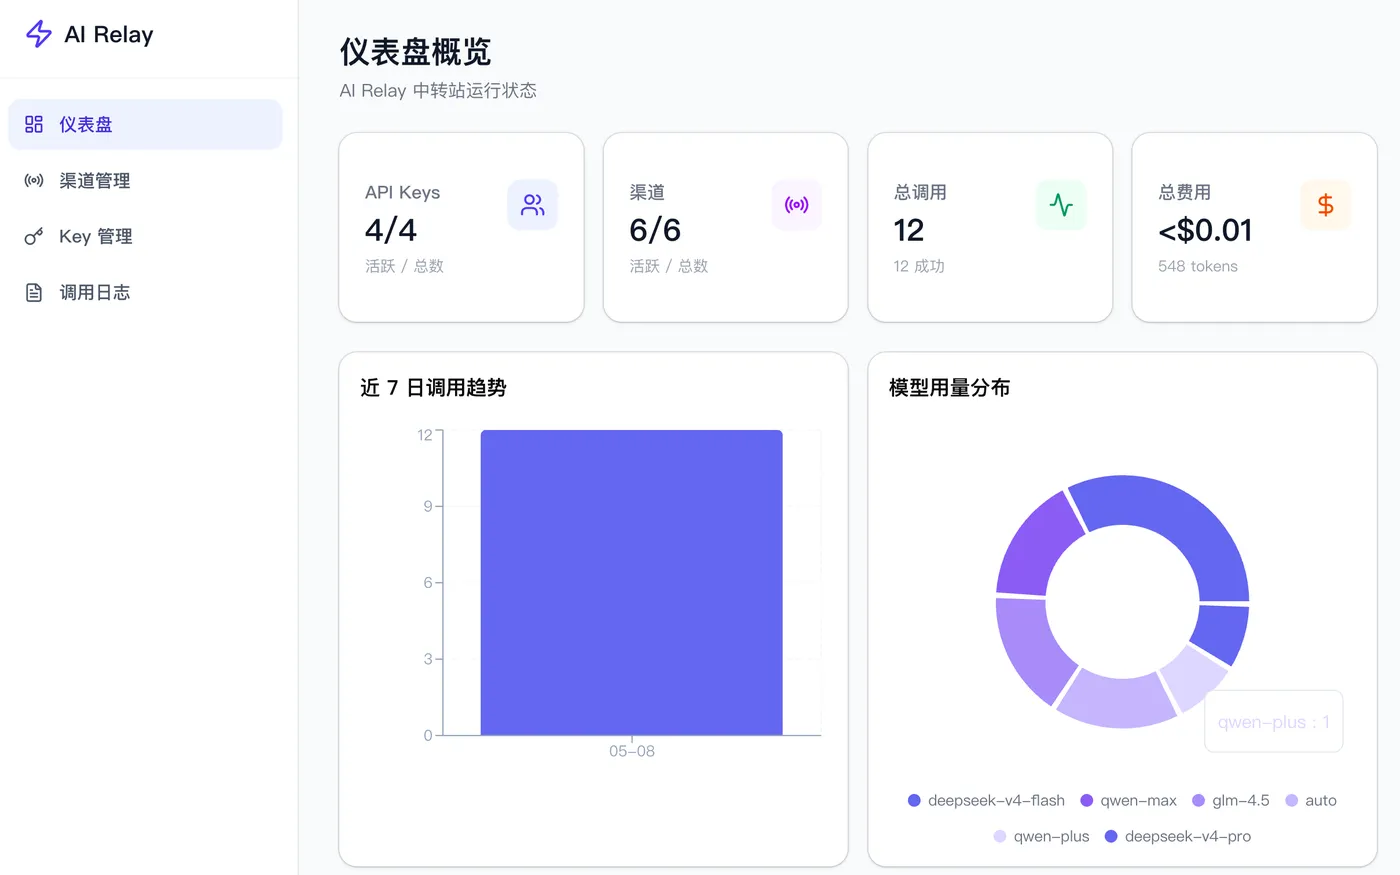Toggle glm-4.5 legend entry
The width and height of the screenshot is (1400, 875).
[1231, 800]
